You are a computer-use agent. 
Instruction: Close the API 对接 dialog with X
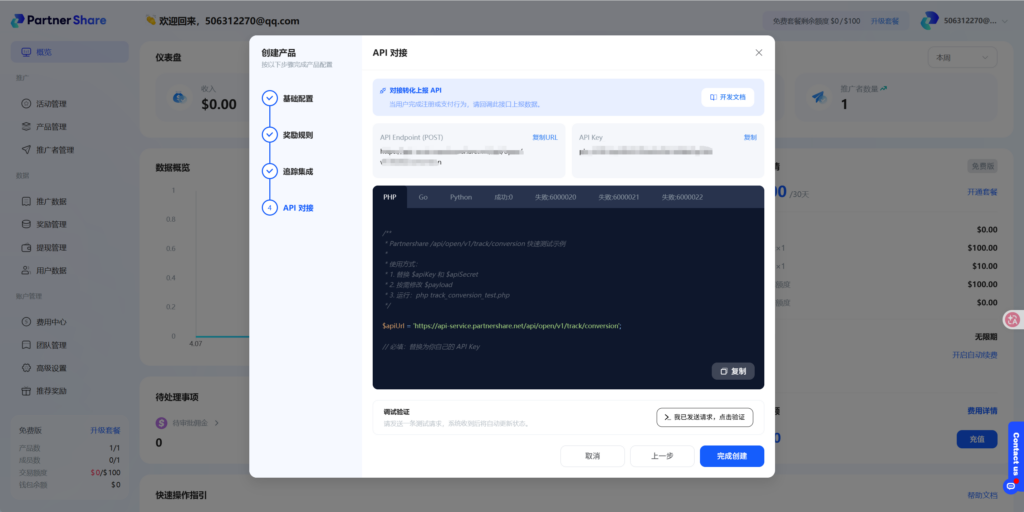pyautogui.click(x=757, y=52)
